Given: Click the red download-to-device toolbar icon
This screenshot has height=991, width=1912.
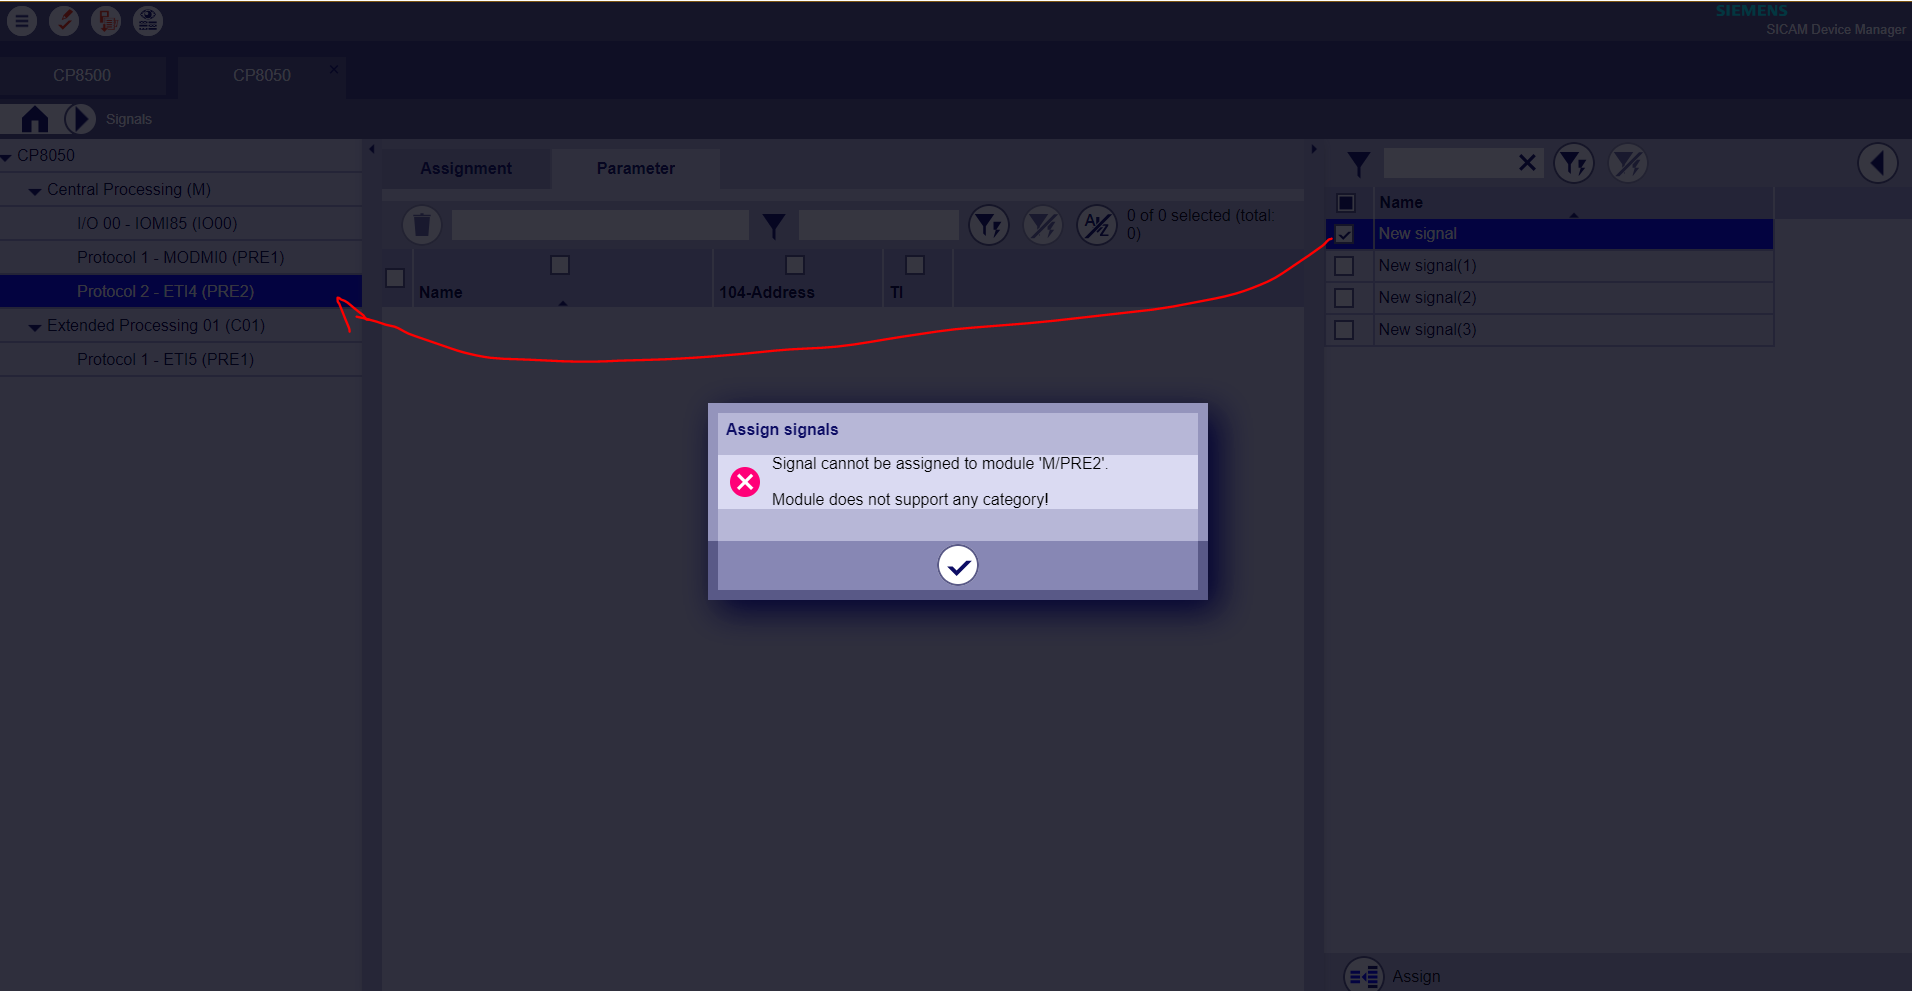Looking at the screenshot, I should point(106,21).
